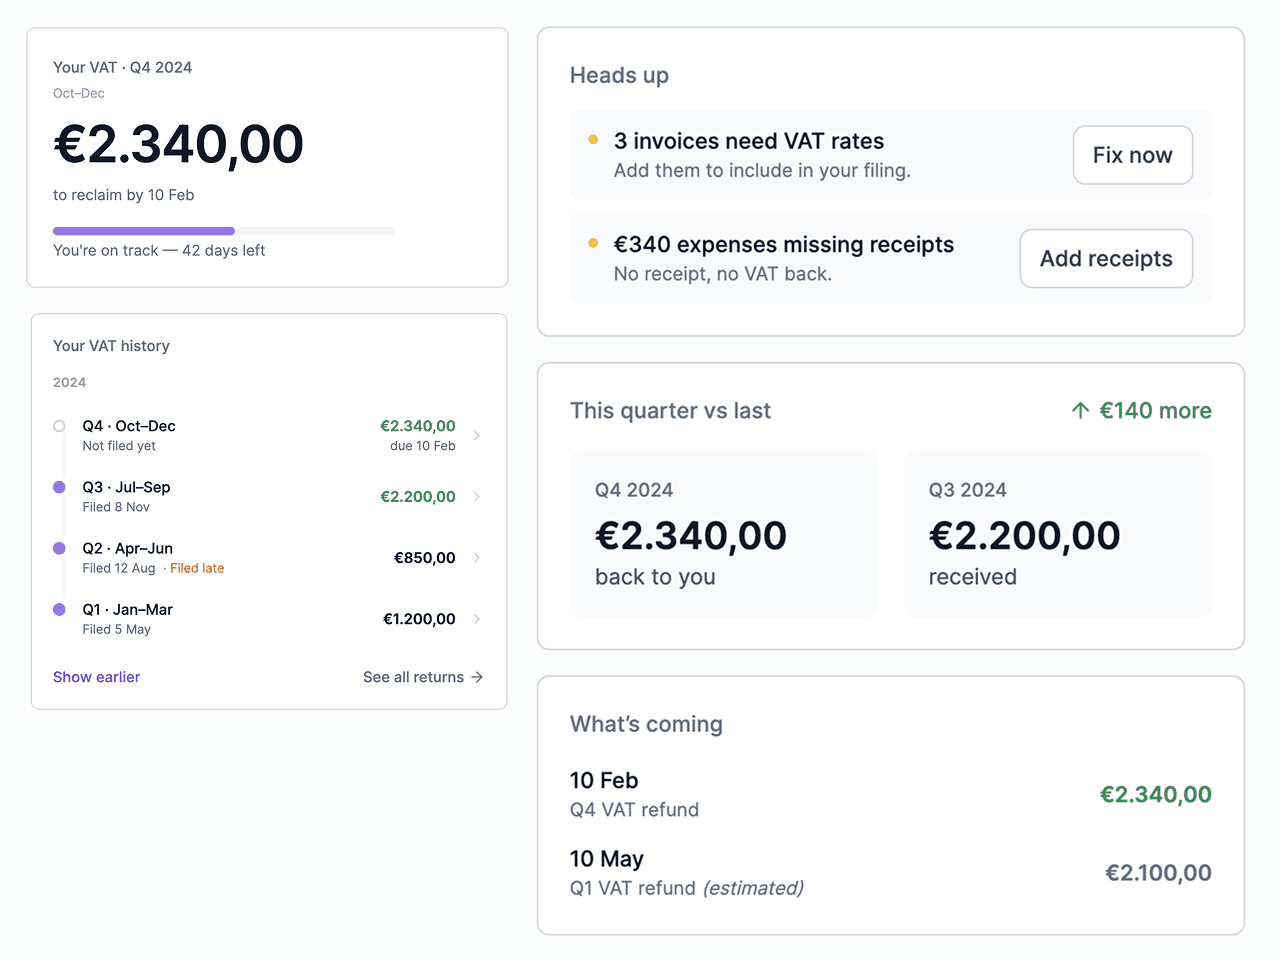Click the reclaim deadline progress bar
The height and width of the screenshot is (960, 1280).
pos(223,231)
